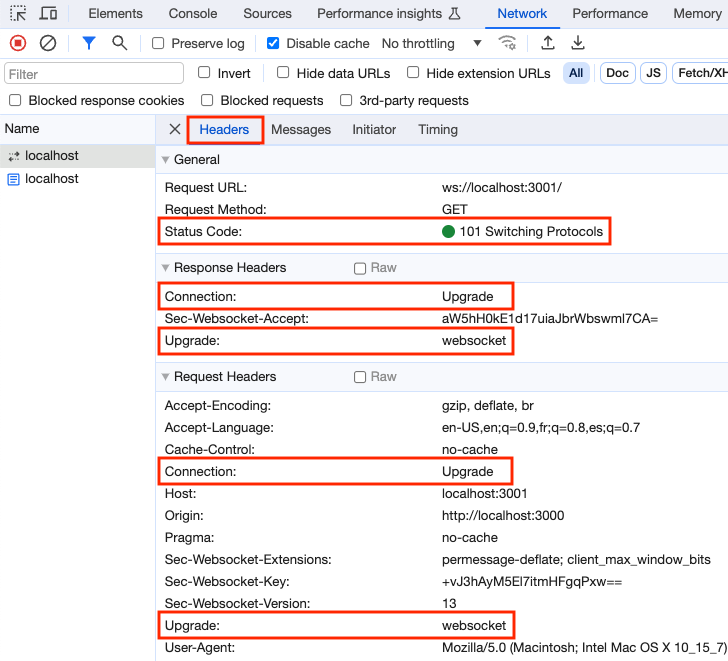This screenshot has width=728, height=661.
Task: Close the request details pane
Action: 175,129
